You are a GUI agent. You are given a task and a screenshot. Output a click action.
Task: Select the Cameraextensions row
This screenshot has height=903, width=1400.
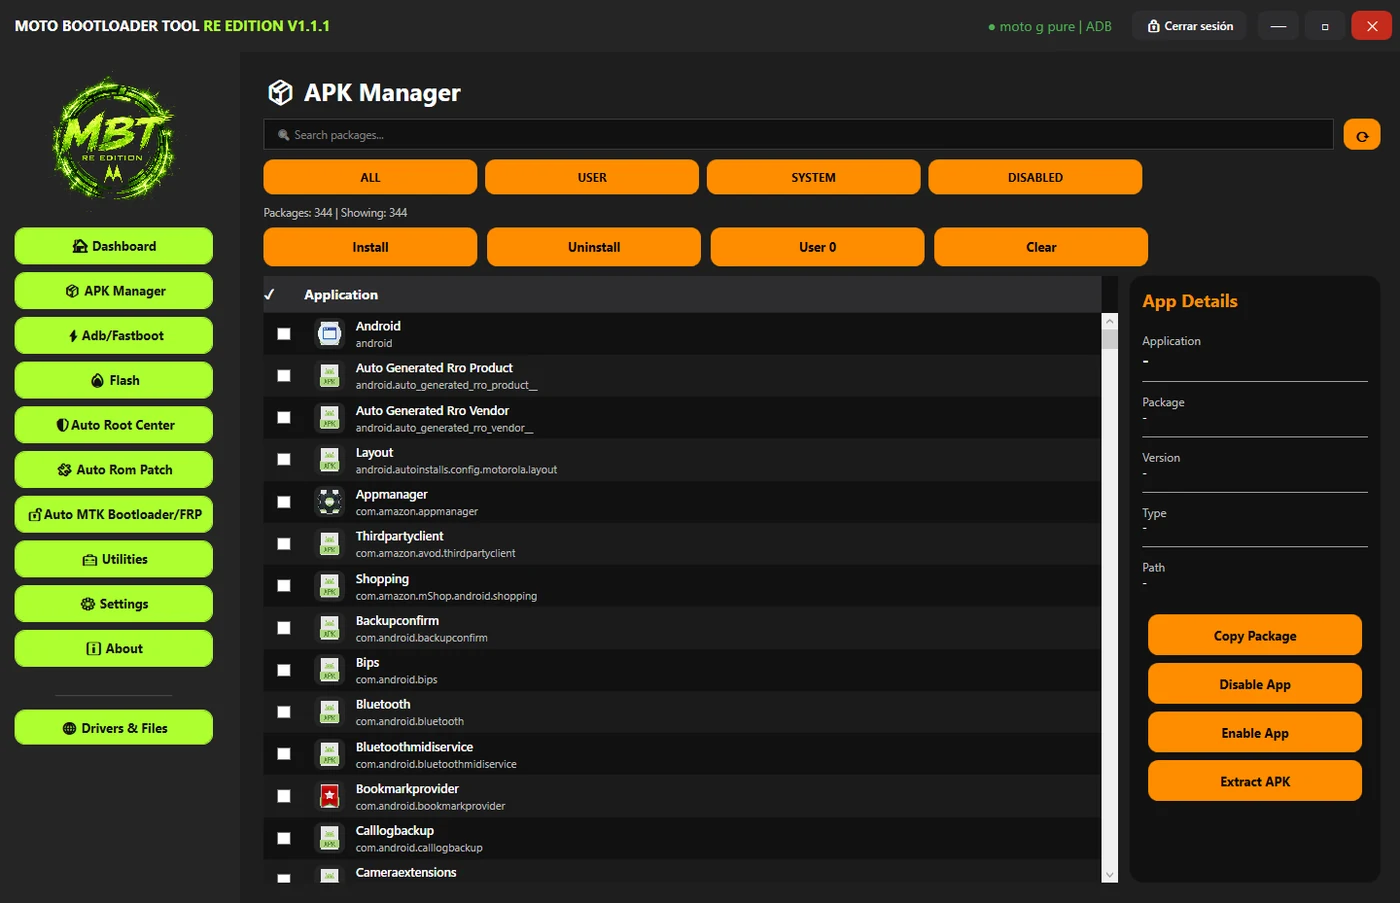tap(682, 873)
